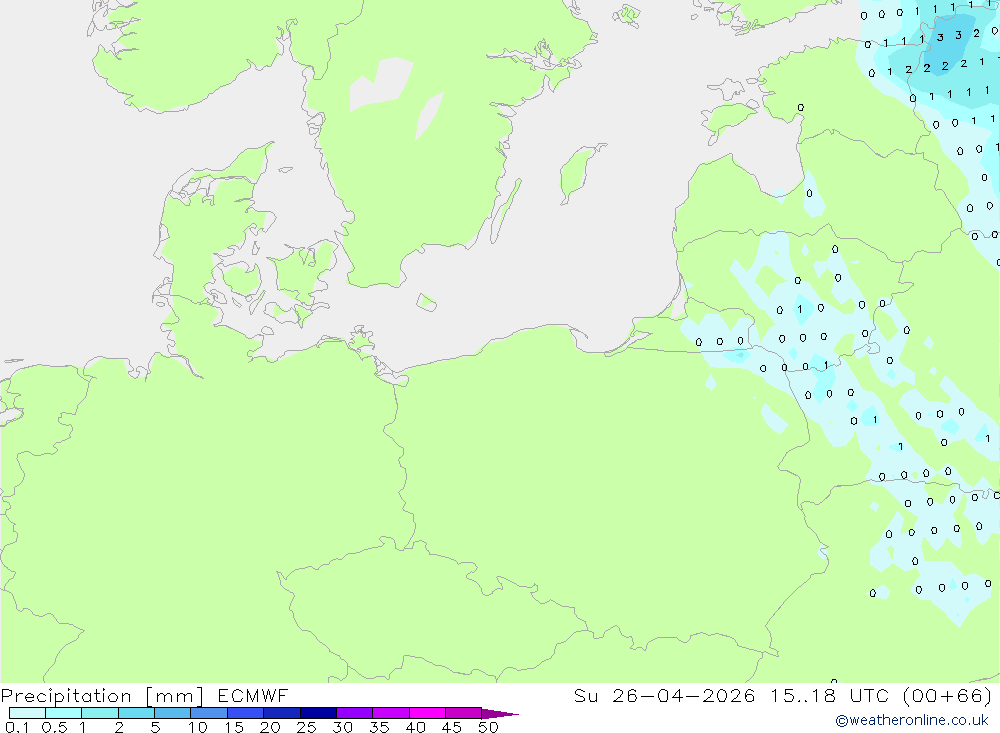Pick the 25–30 mm navy legend swatch
1000x733 pixels.
coord(318,713)
